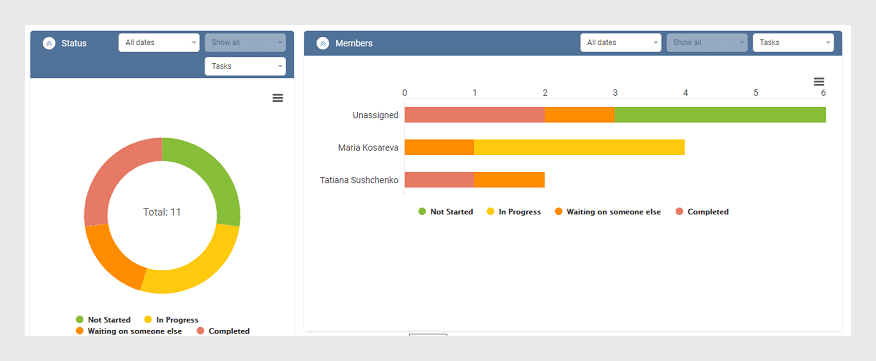Toggle 'Not Started' in the Members legend

point(446,212)
